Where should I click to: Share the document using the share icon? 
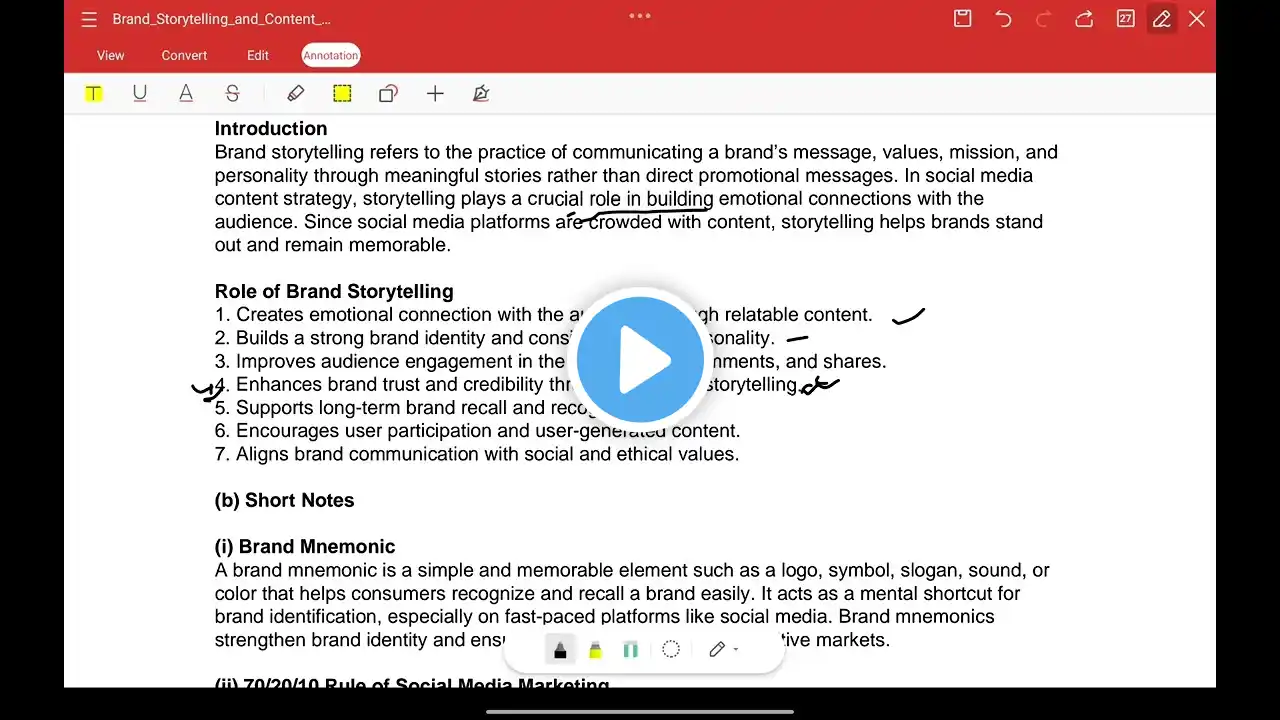click(x=1084, y=18)
